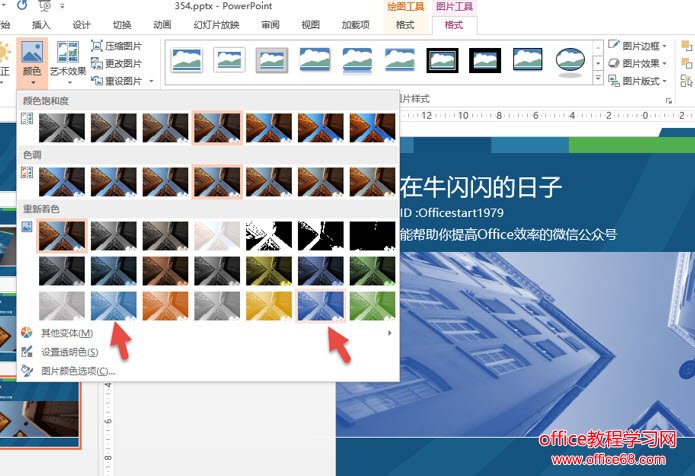Expand the 重设图片 dropdown arrow
Image resolution: width=695 pixels, height=476 pixels.
tap(152, 81)
